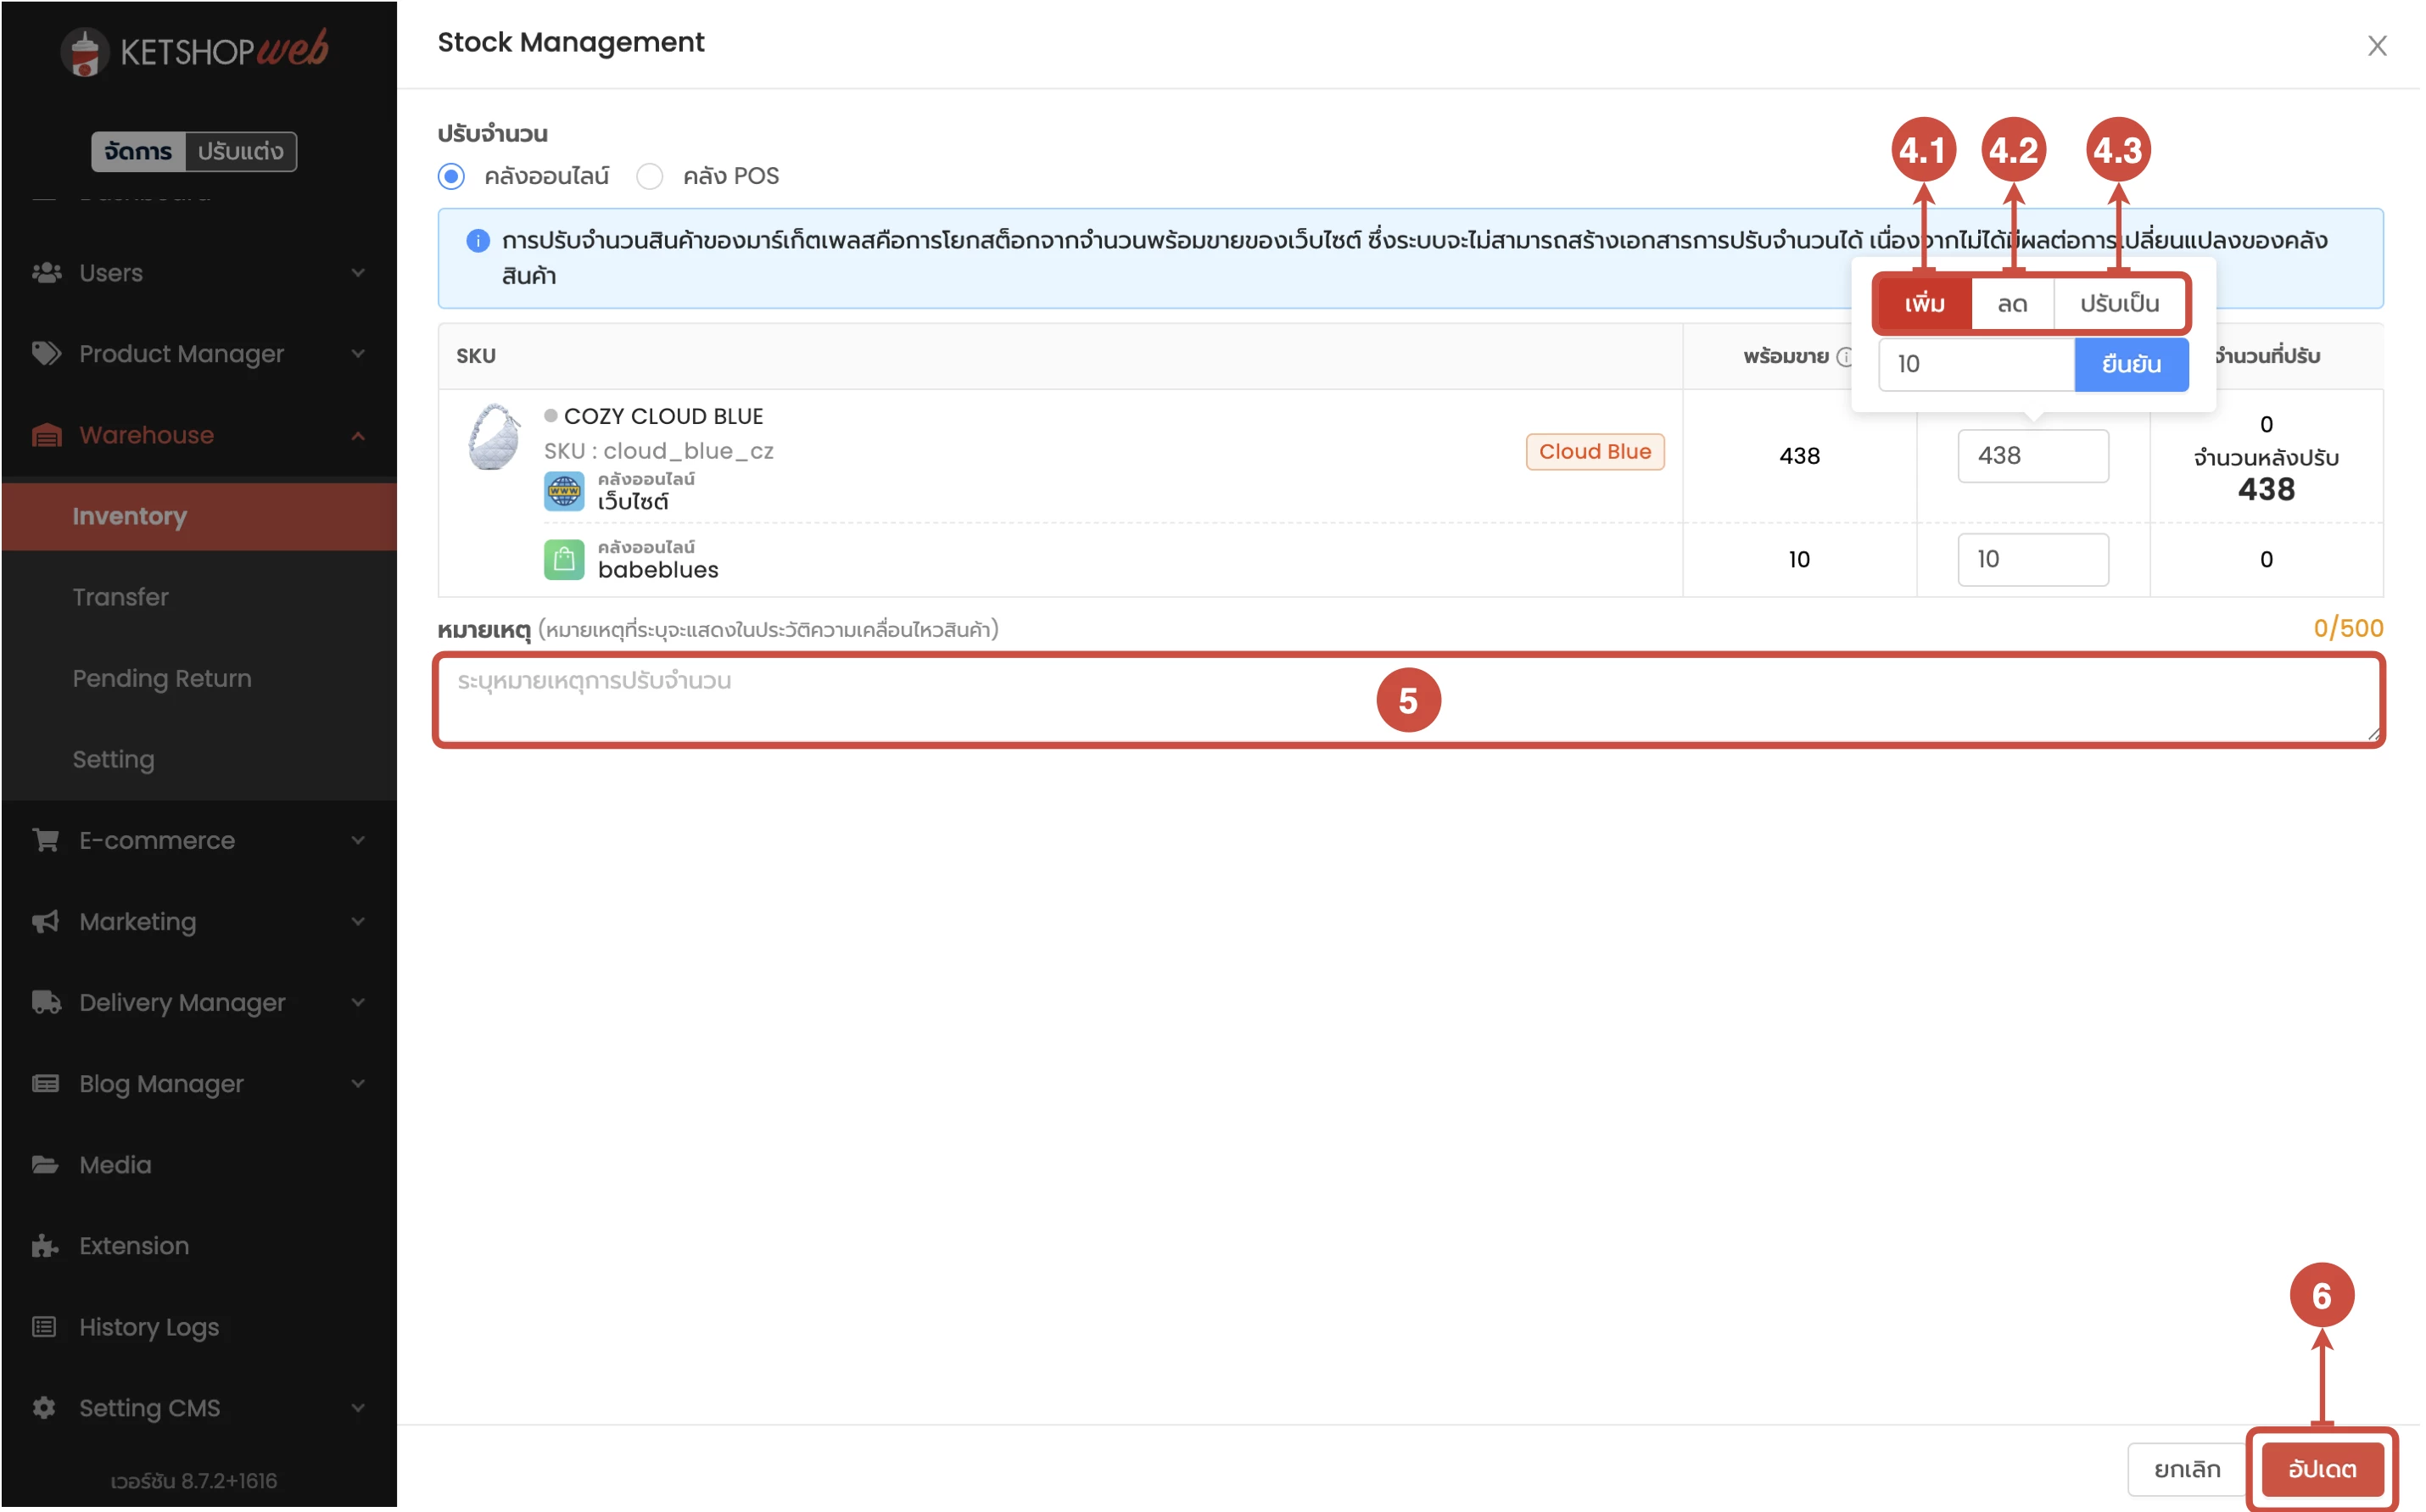Collapse the Warehouse section chevron
The height and width of the screenshot is (1512, 2426).
click(x=359, y=436)
